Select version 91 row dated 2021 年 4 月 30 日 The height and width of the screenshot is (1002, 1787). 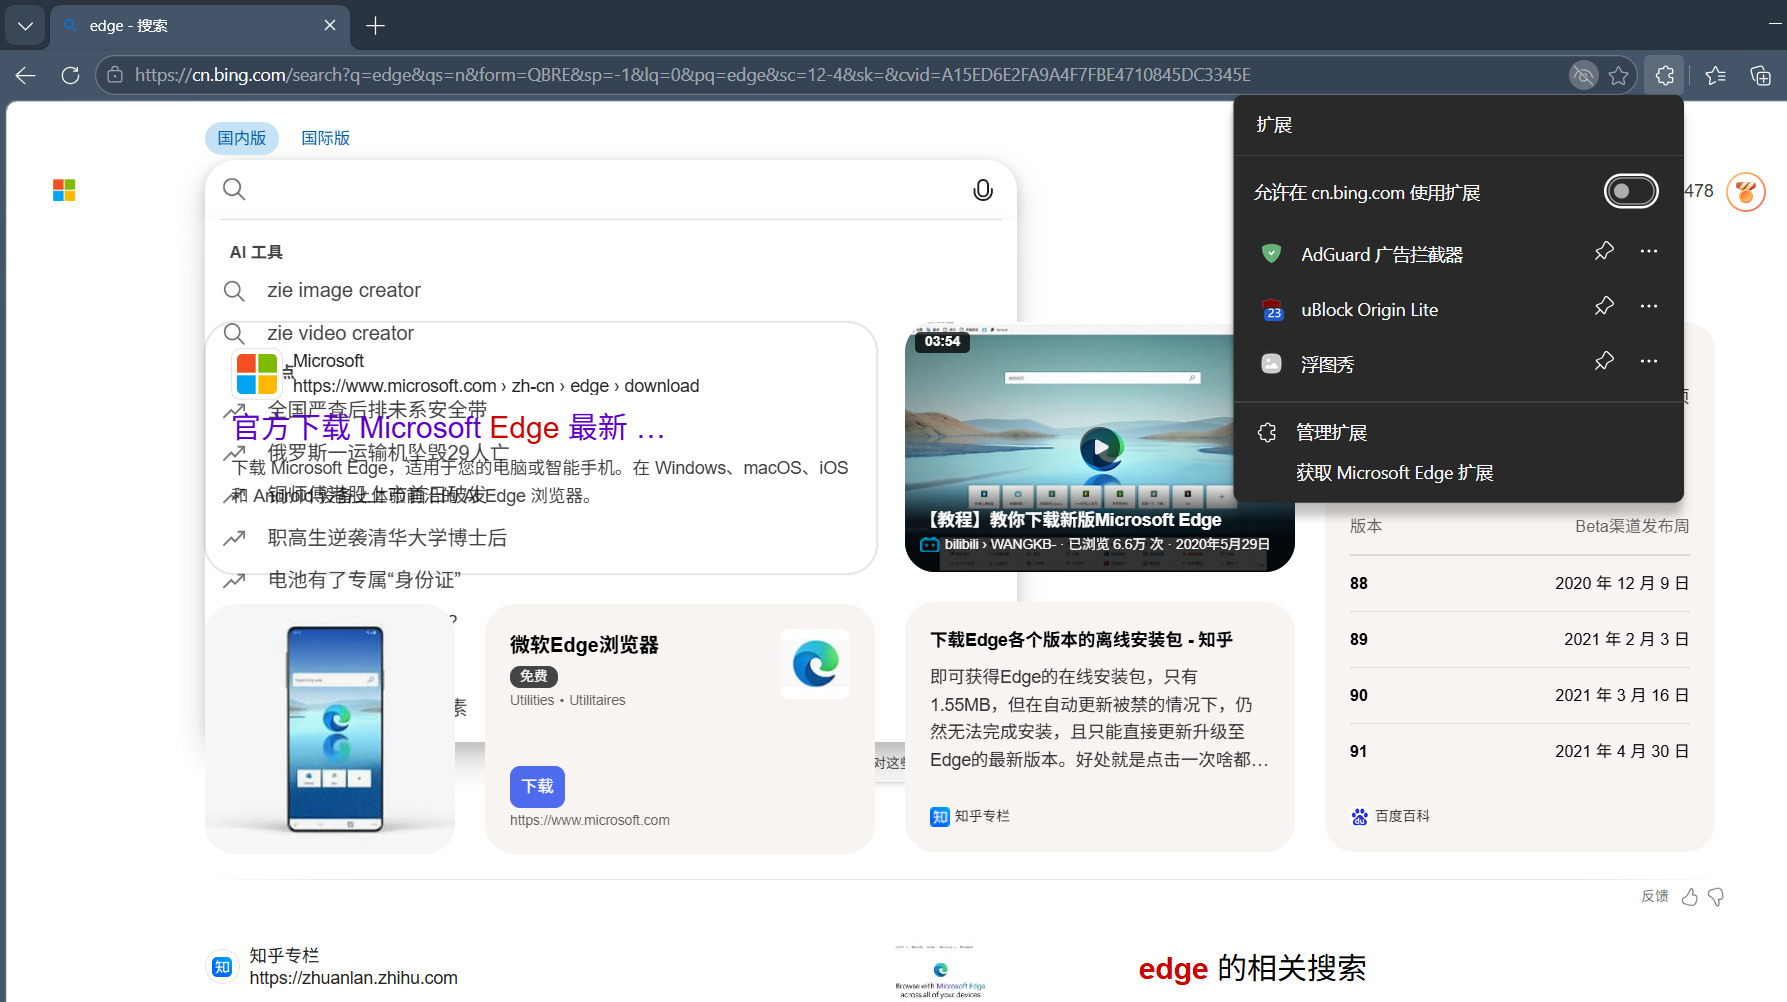pos(1519,751)
